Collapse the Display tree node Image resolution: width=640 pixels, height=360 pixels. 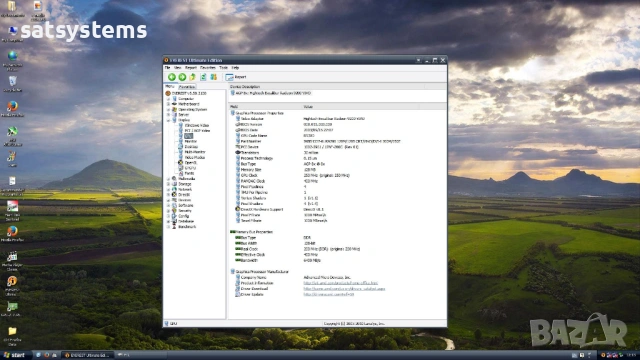point(168,120)
